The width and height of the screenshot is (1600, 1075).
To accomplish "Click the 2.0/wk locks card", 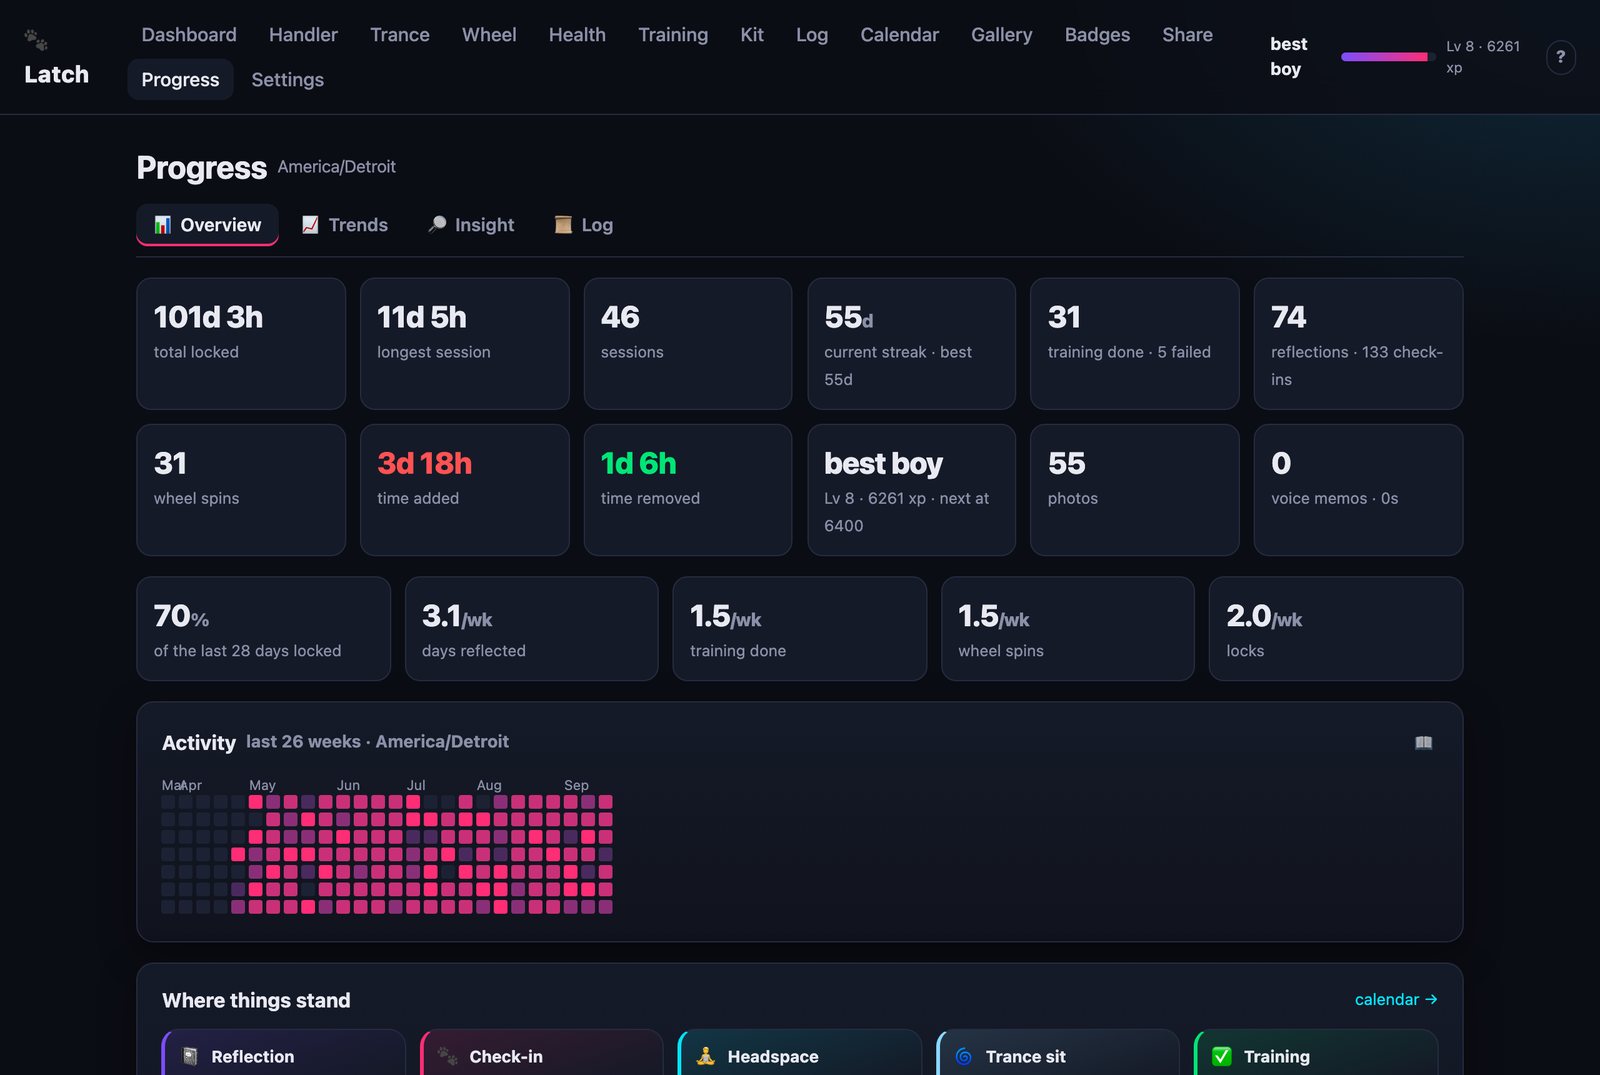I will 1336,629.
